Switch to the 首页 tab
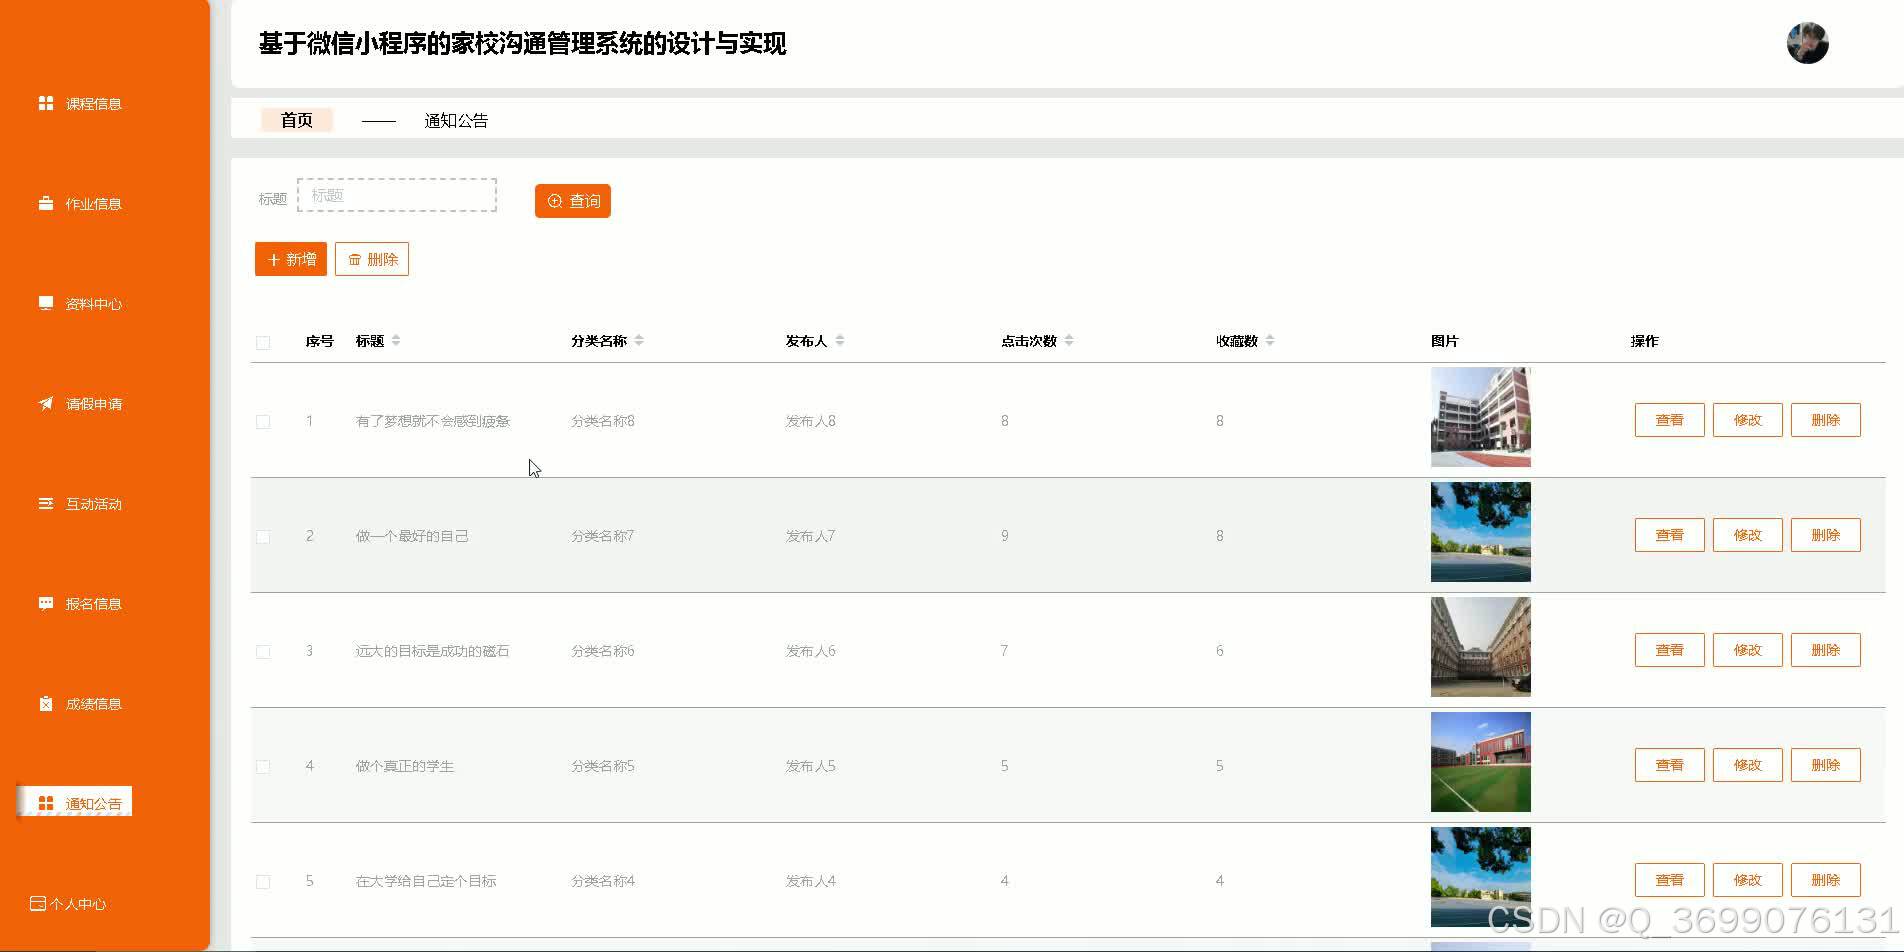 coord(296,119)
